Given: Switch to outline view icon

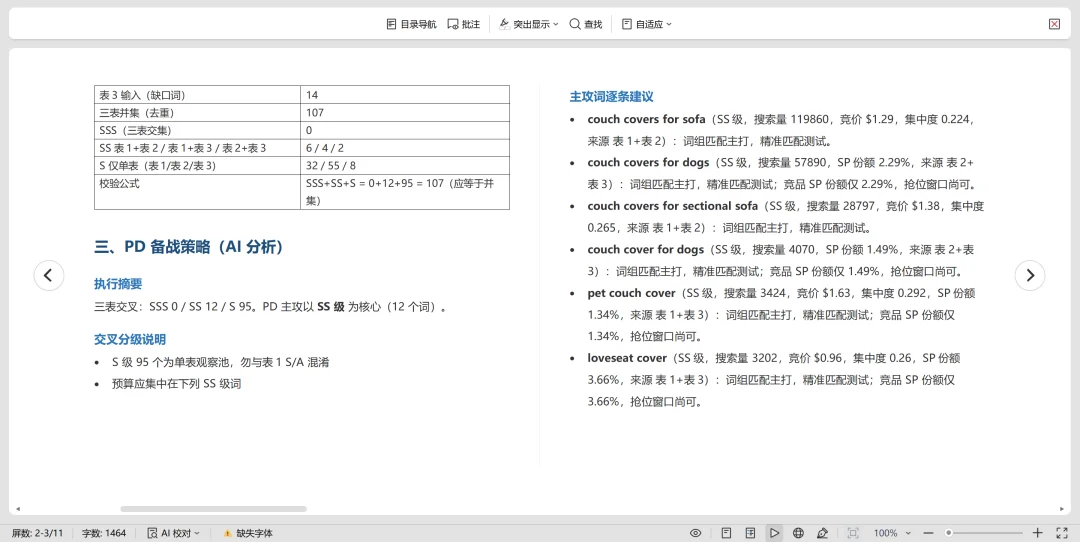Looking at the screenshot, I should [750, 533].
